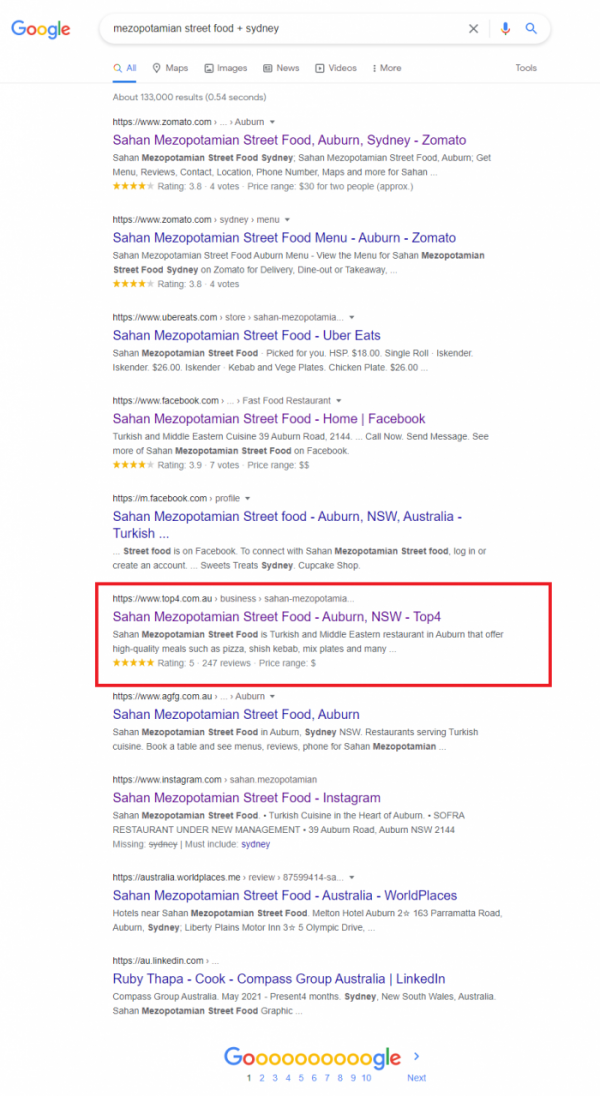Expand dropdown arrow beside agfg.com.au Auburn URL
This screenshot has height=1096, width=600.
coord(272,696)
